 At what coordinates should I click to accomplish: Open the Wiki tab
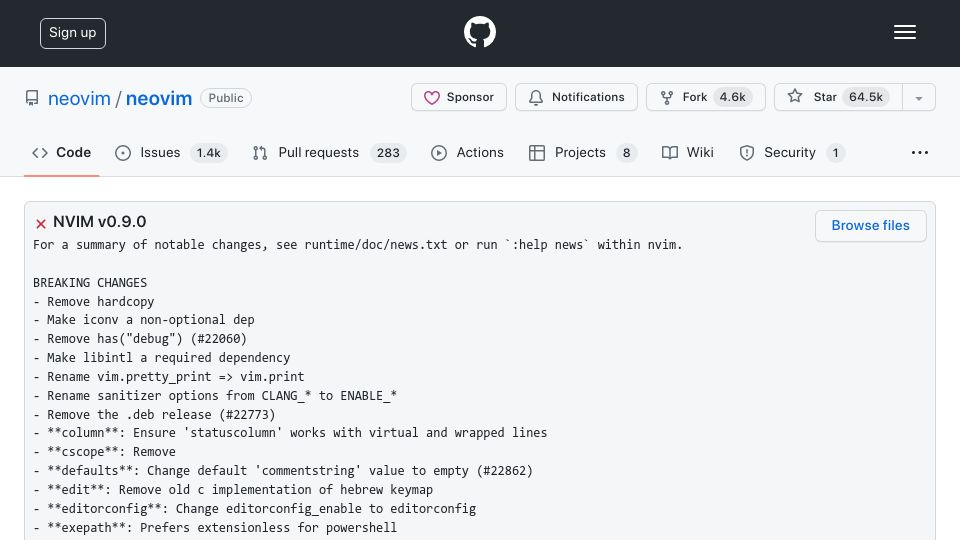(x=688, y=152)
